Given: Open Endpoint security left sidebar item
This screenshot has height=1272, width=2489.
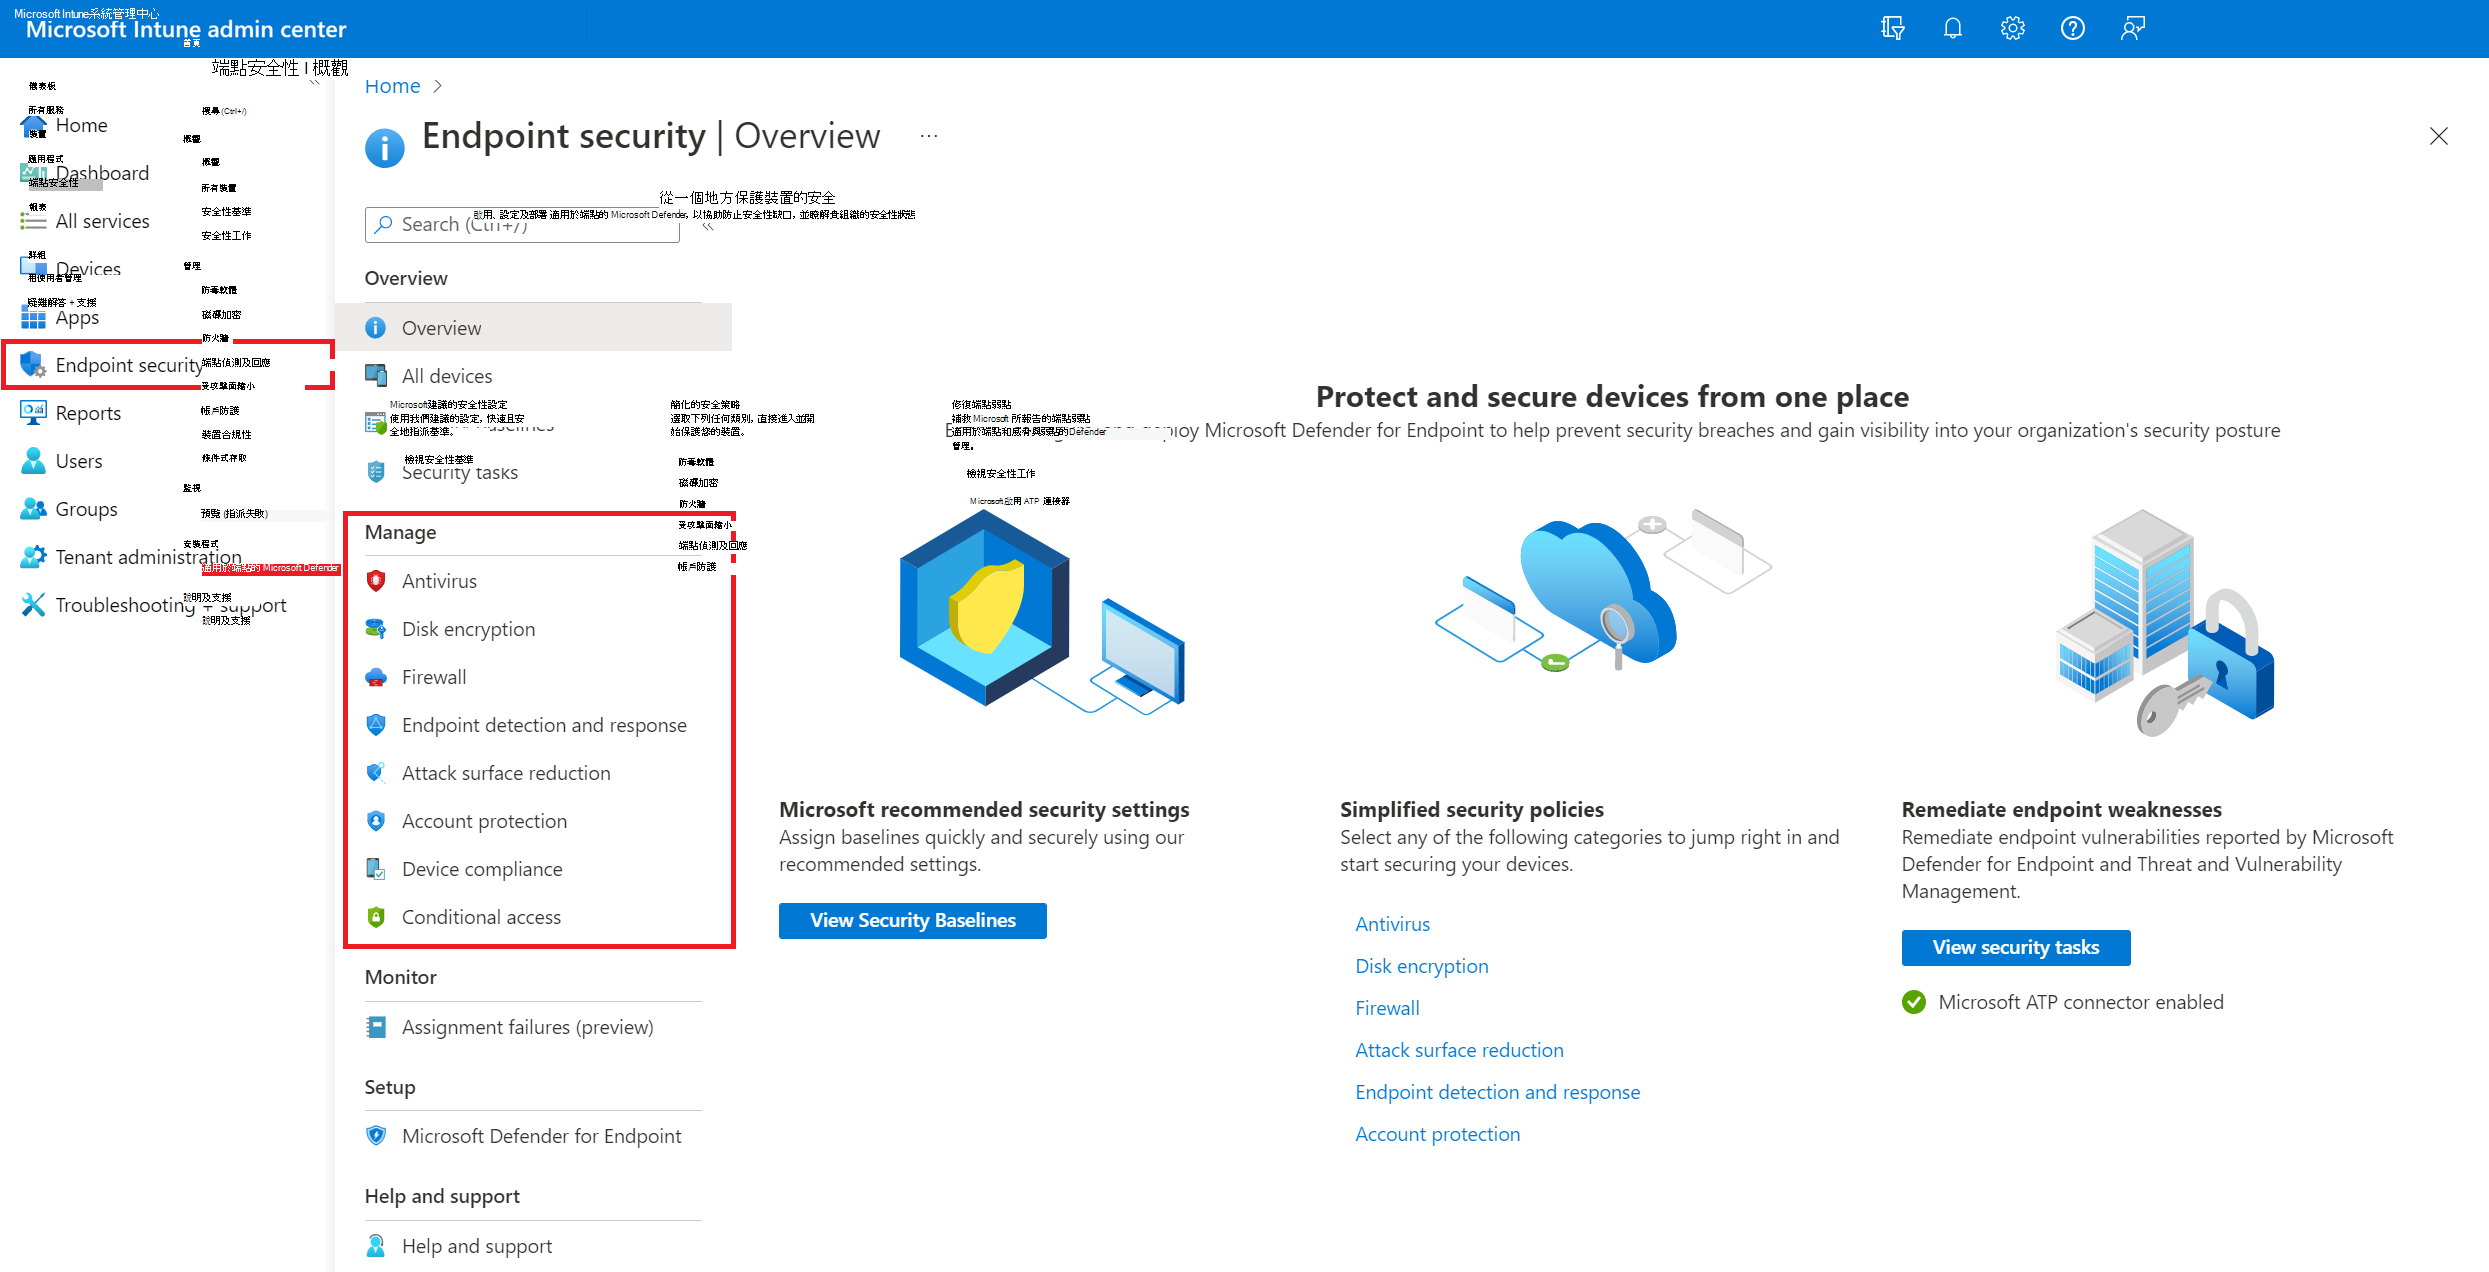Looking at the screenshot, I should [122, 363].
